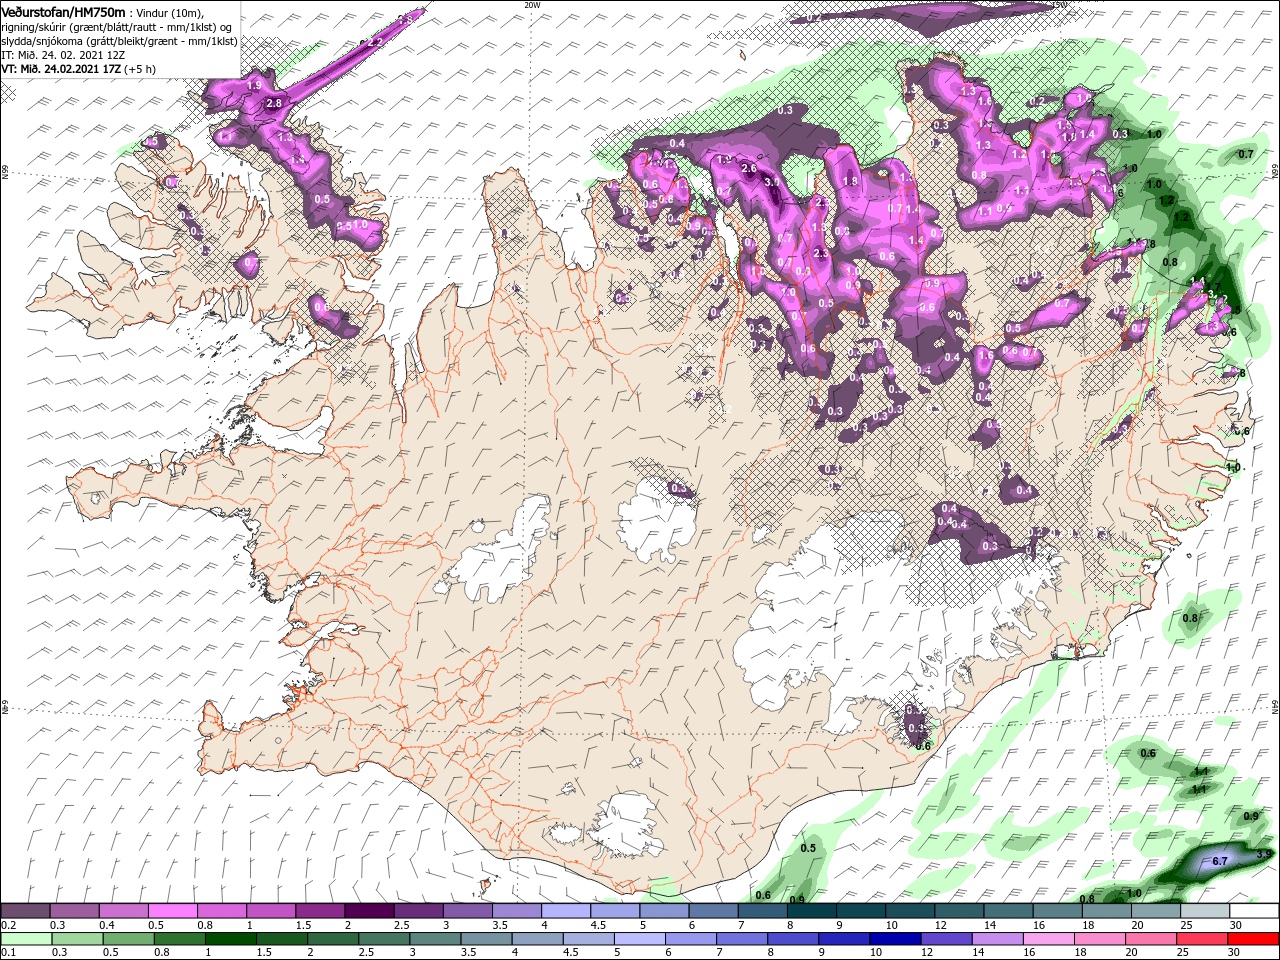Image resolution: width=1280 pixels, height=960 pixels.
Task: Choose the white 30 swatch in top legend row
Action: [x=1254, y=911]
